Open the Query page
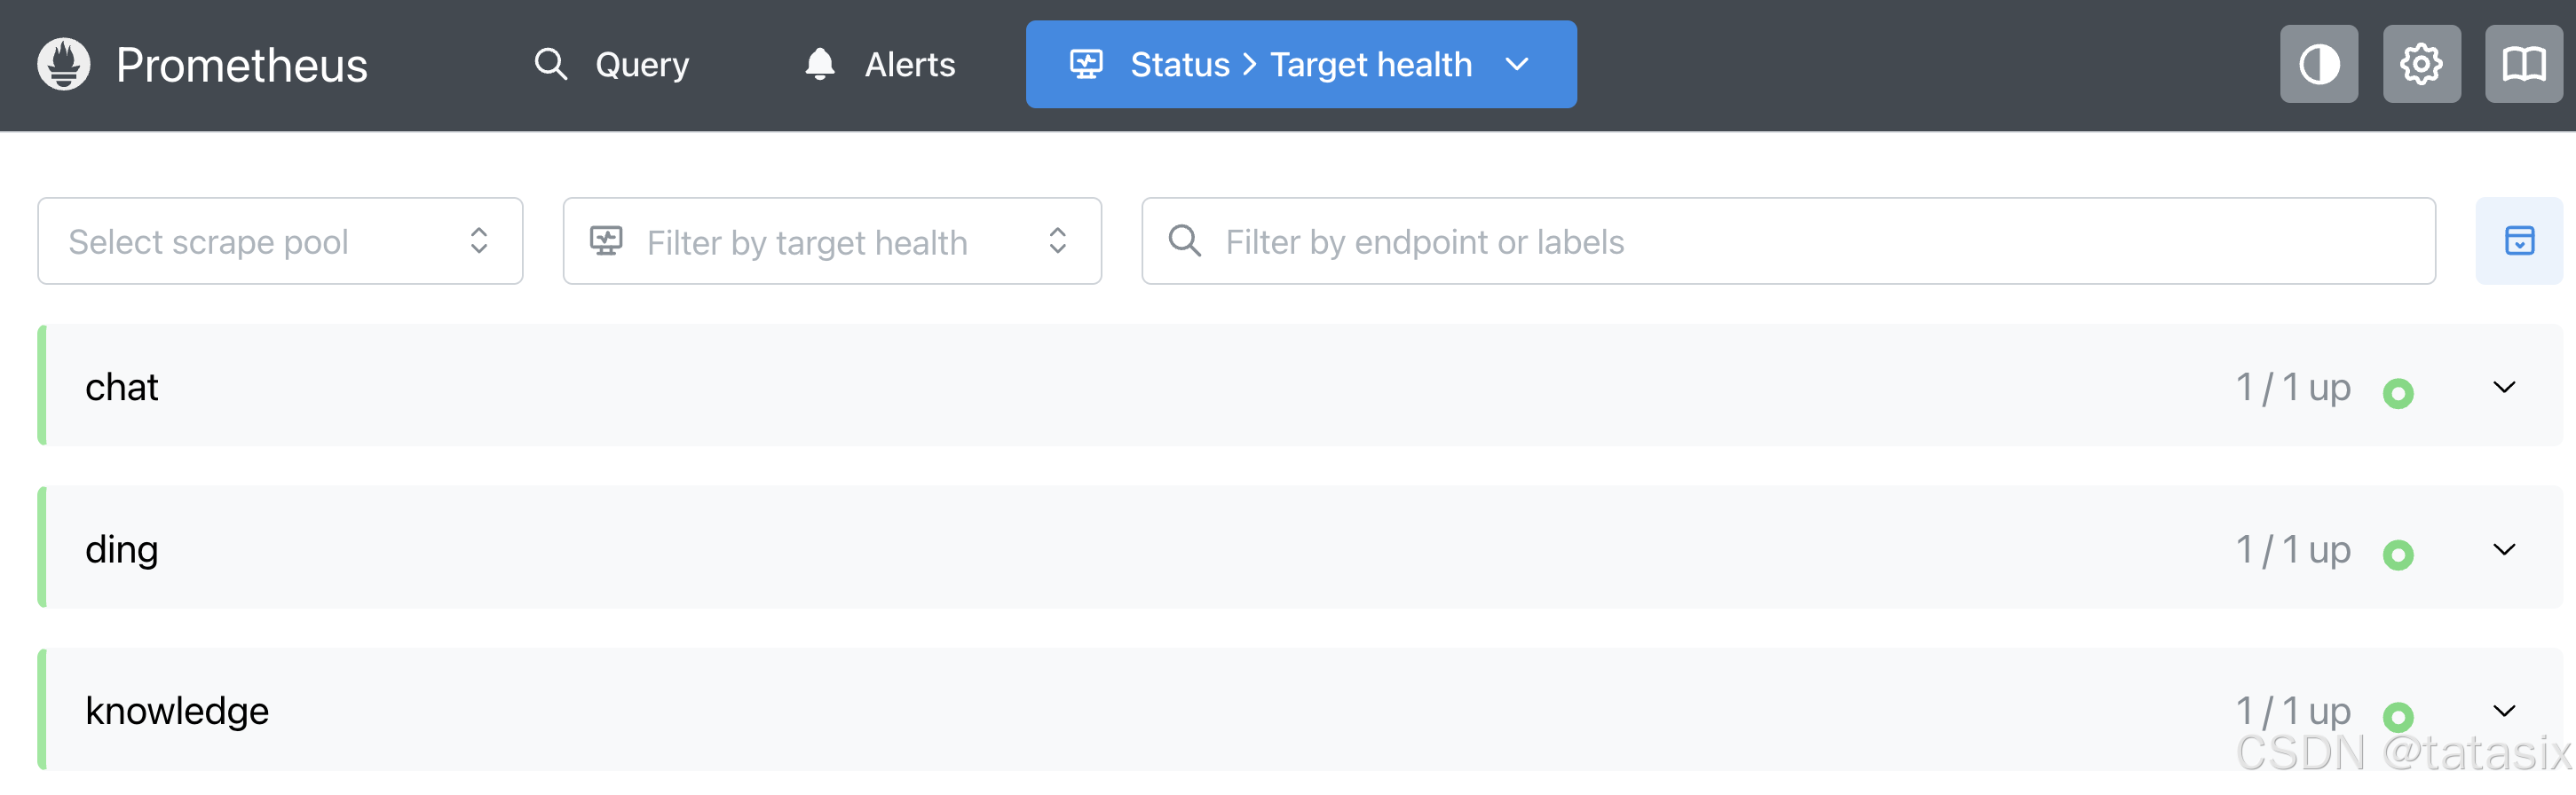The height and width of the screenshot is (795, 2576). [x=612, y=64]
